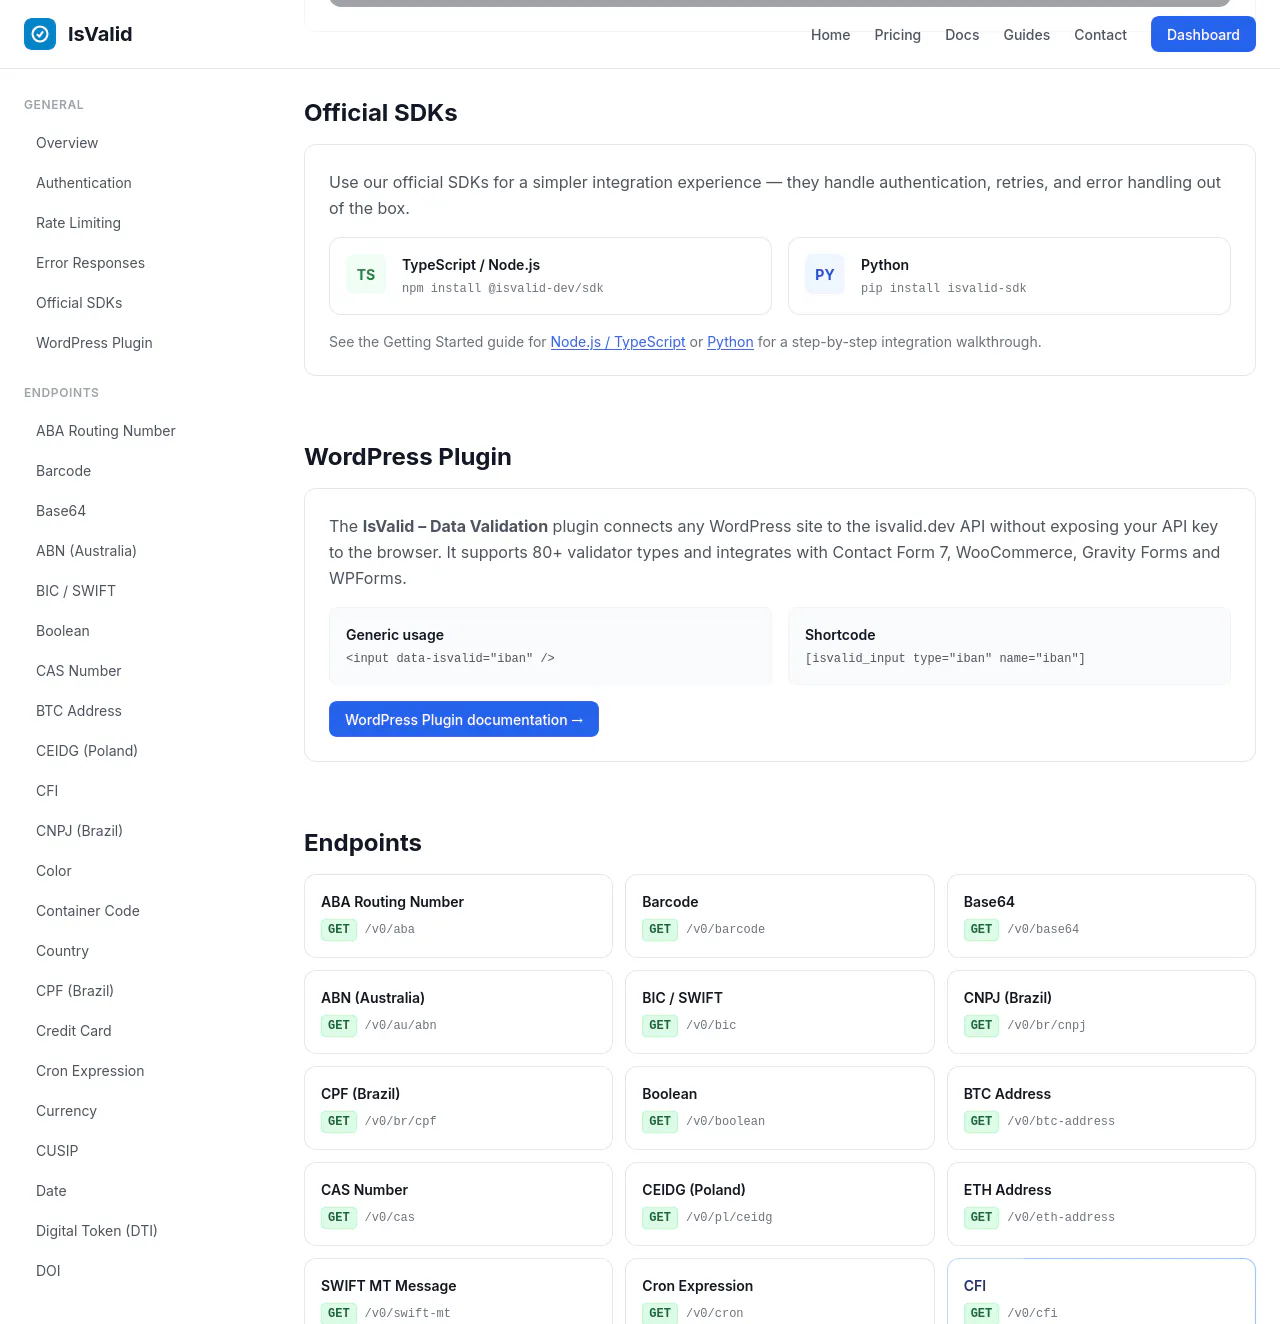Select Rate Limiting in the sidebar

point(78,223)
